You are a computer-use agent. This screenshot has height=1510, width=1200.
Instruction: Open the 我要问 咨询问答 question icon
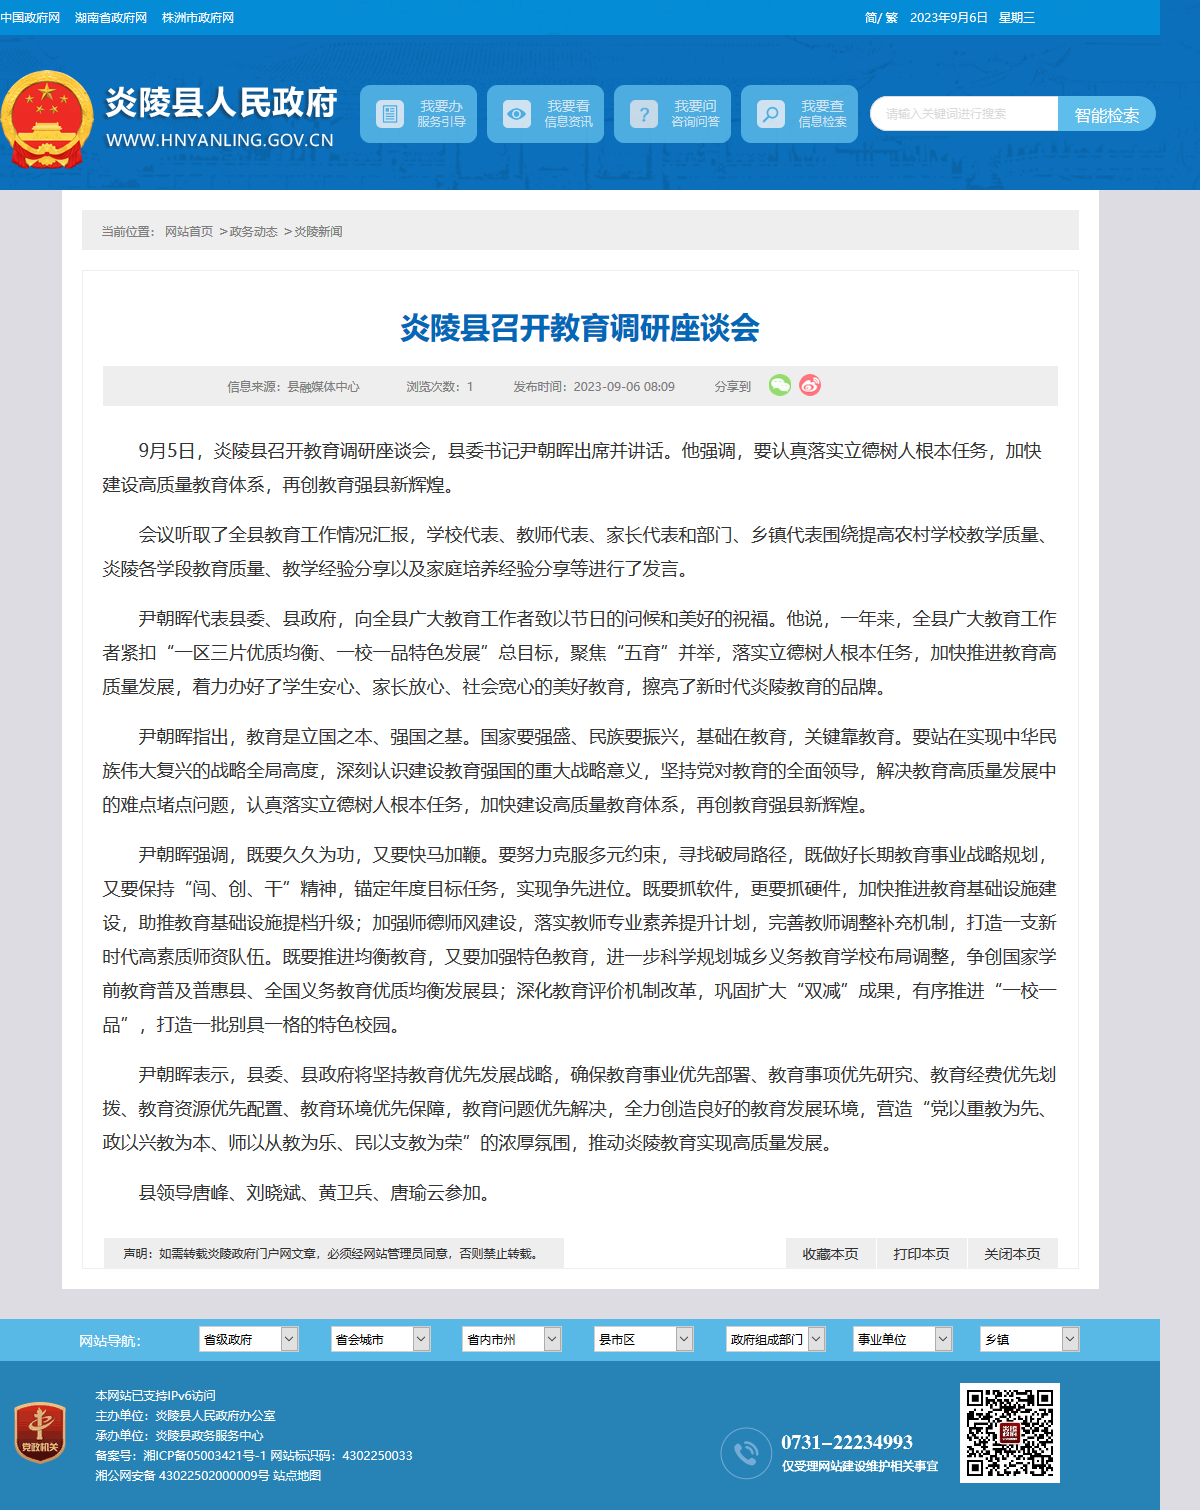(x=644, y=114)
